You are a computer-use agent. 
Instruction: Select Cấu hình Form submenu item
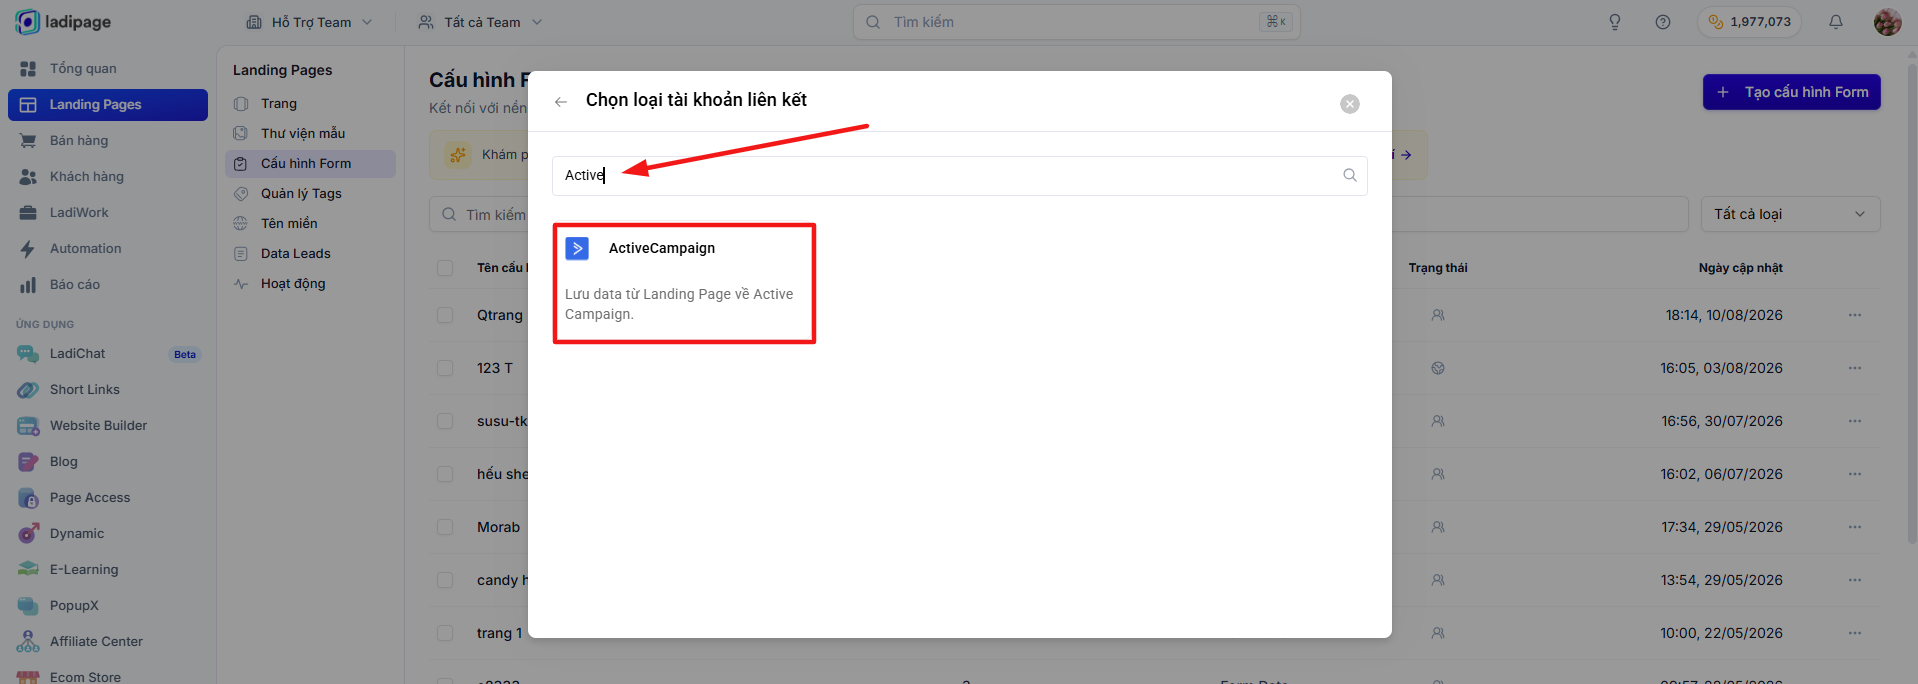(x=310, y=164)
